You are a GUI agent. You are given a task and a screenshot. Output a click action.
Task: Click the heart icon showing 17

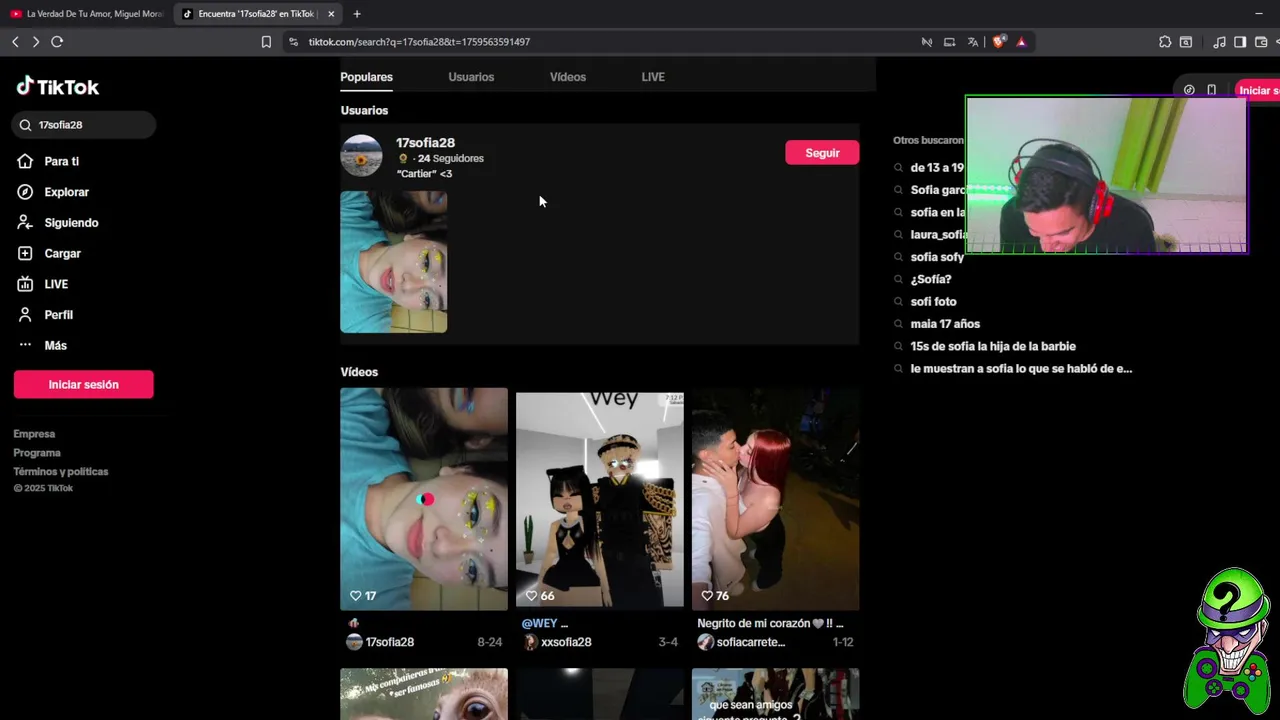pyautogui.click(x=355, y=596)
